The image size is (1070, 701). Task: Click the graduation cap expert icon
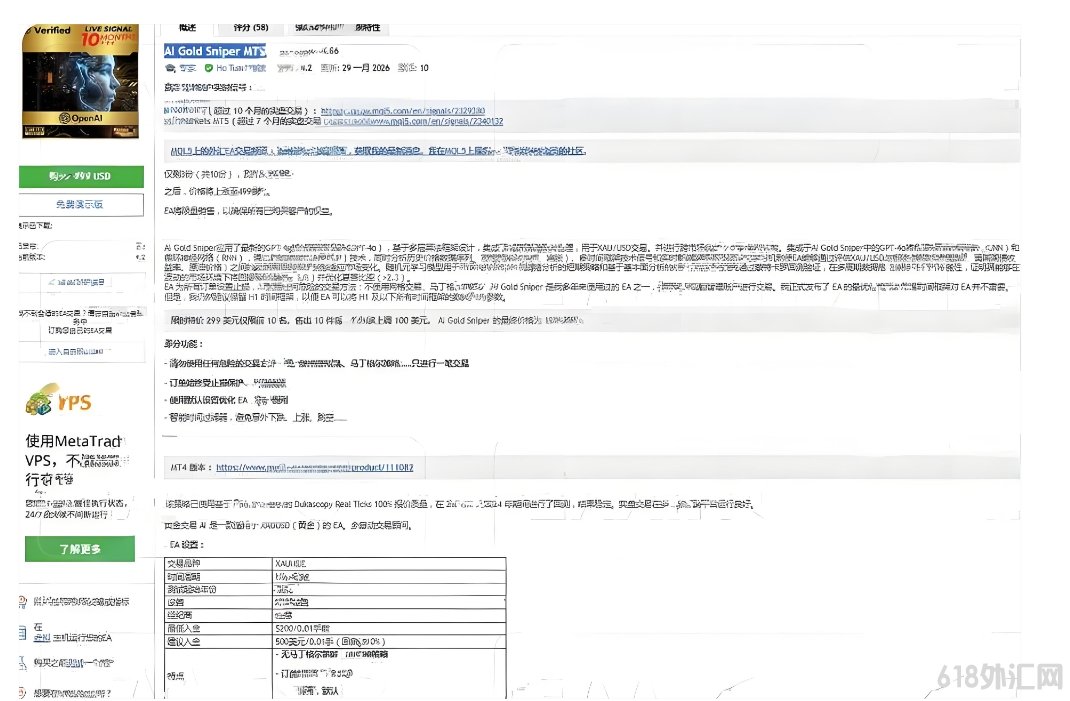(x=170, y=68)
